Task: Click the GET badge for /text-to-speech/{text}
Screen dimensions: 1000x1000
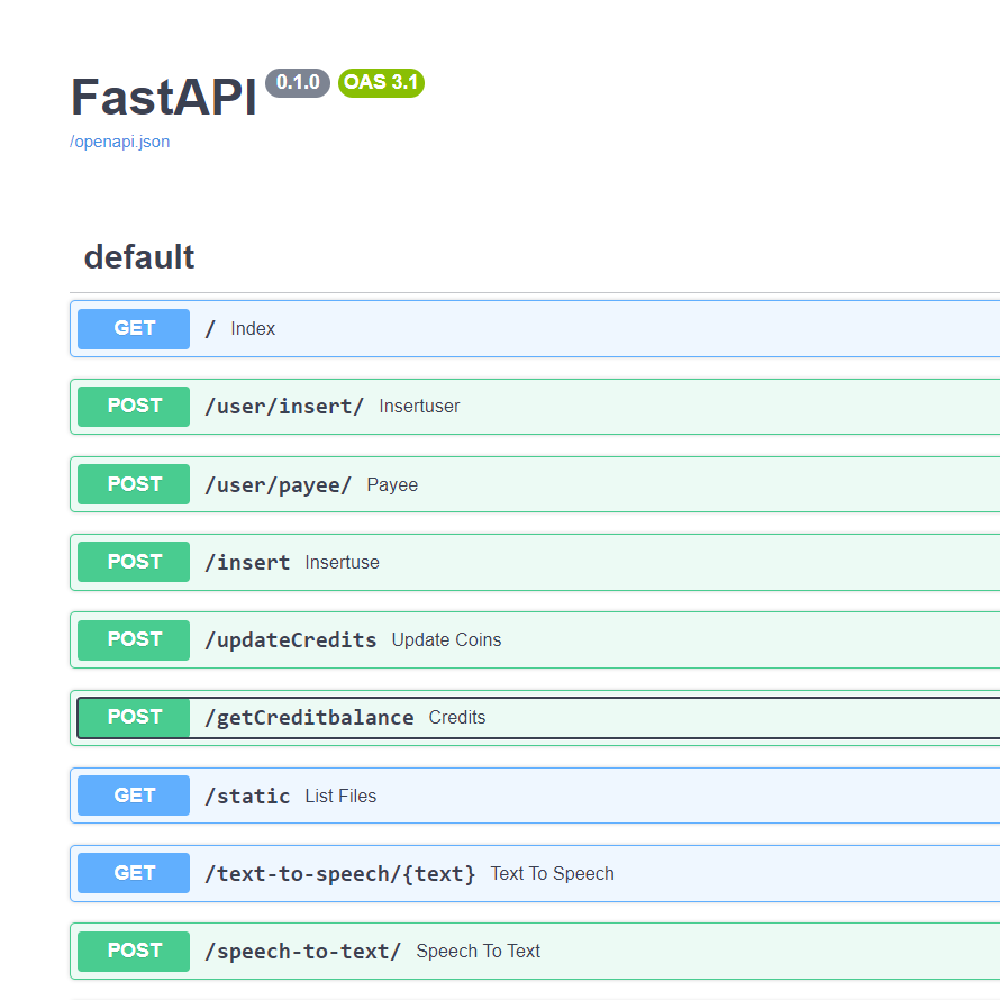Action: pos(134,873)
